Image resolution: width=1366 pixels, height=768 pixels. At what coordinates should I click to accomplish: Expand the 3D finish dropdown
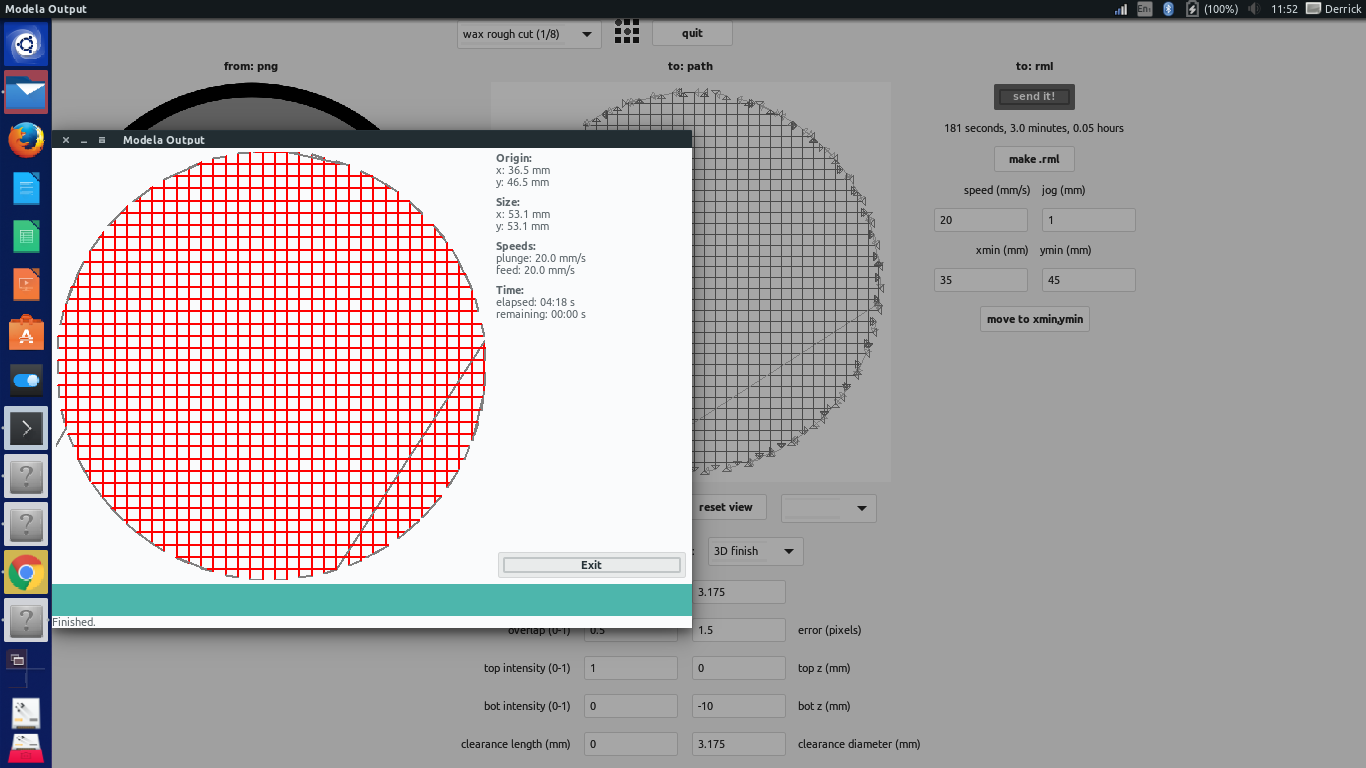point(755,551)
